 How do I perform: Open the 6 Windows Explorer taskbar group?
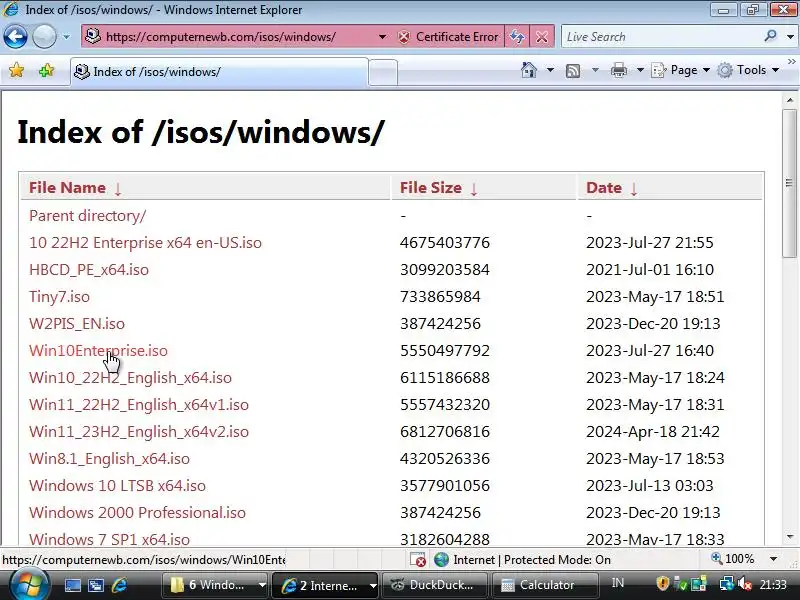click(x=215, y=585)
